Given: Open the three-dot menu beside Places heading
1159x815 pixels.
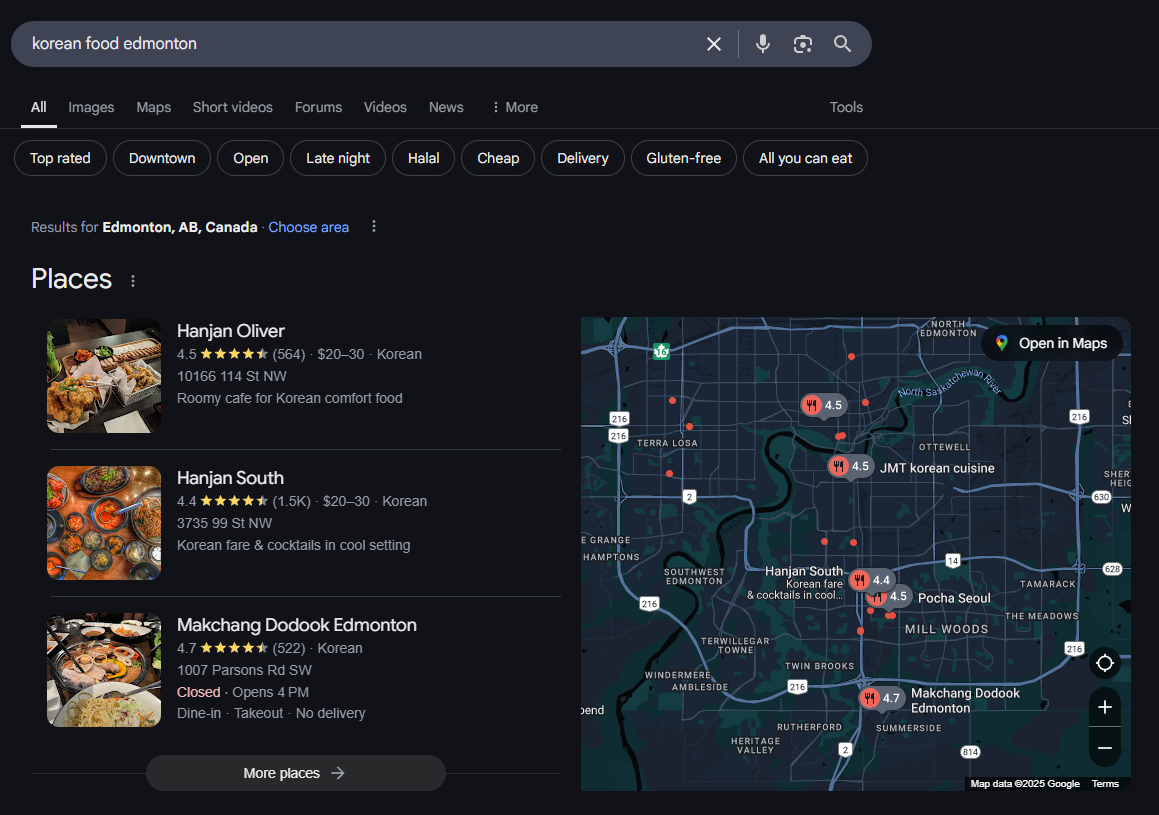Looking at the screenshot, I should point(133,281).
